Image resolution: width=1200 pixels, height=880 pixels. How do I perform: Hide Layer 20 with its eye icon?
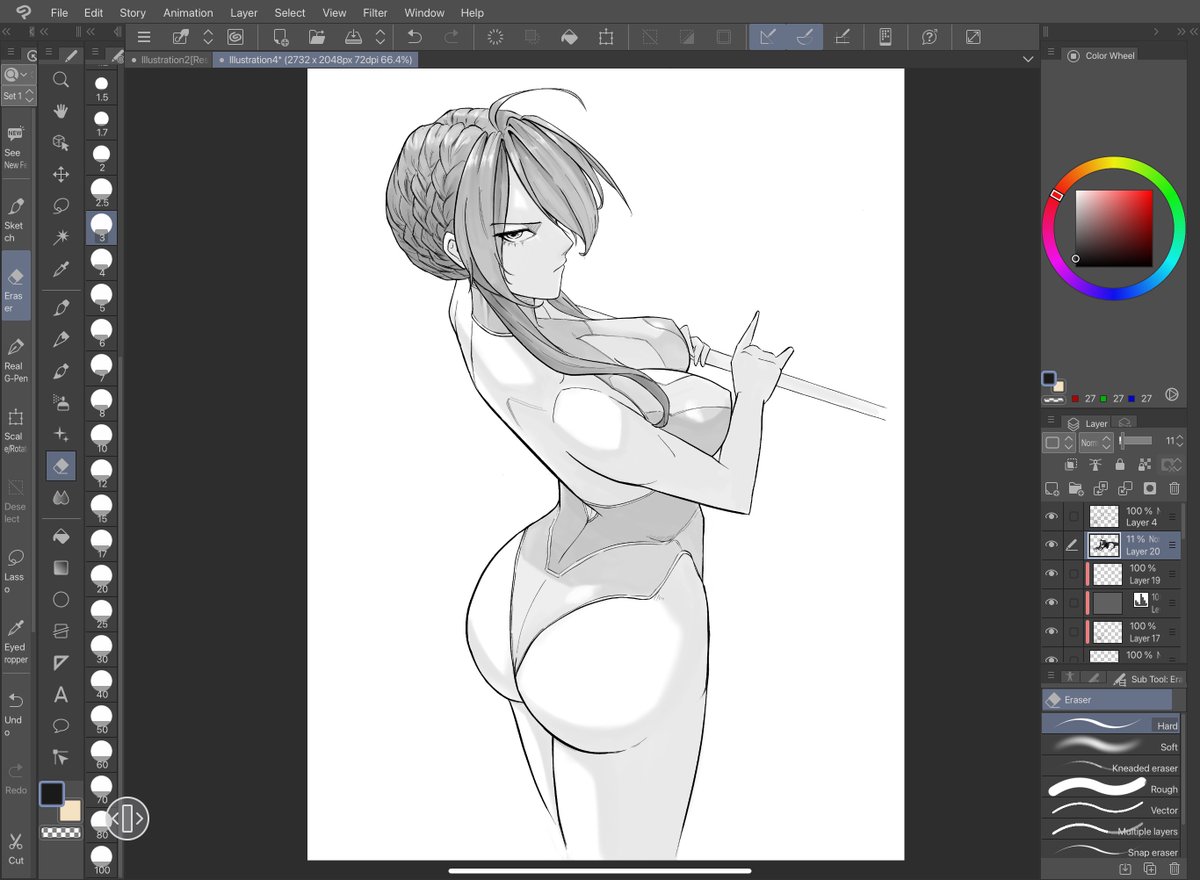point(1051,545)
